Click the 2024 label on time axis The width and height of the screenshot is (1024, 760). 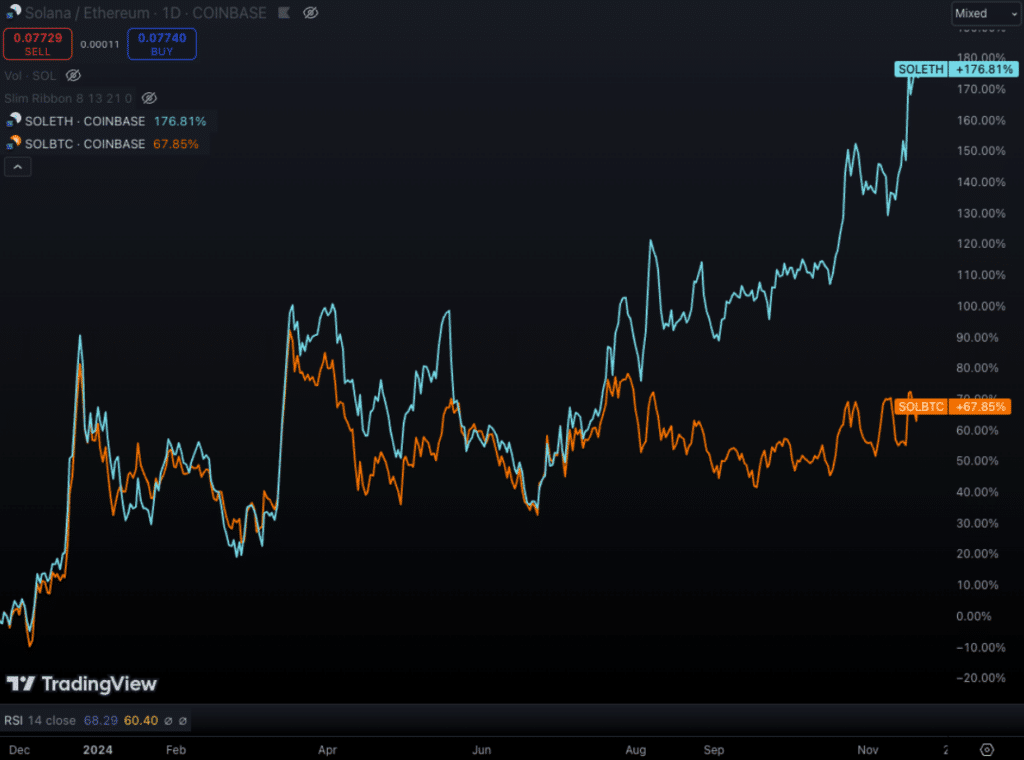(x=97, y=750)
